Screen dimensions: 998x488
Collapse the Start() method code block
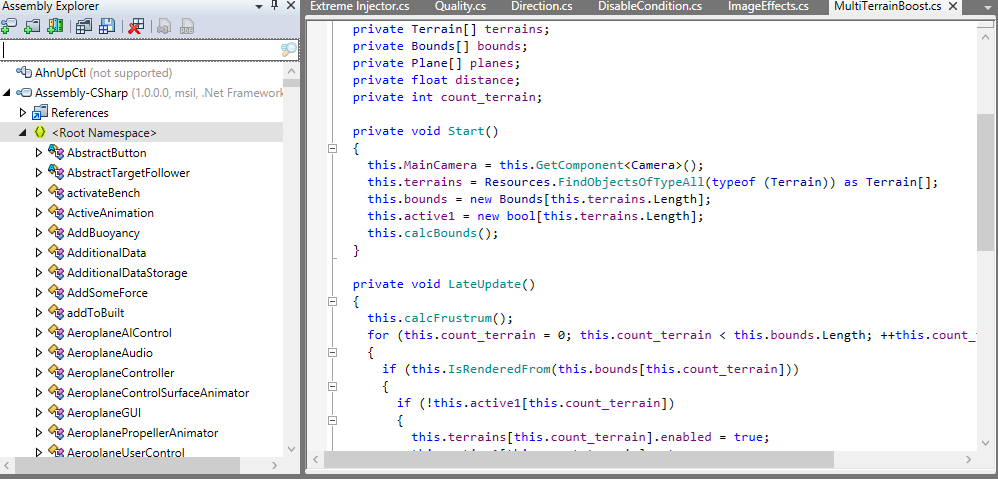[x=333, y=149]
